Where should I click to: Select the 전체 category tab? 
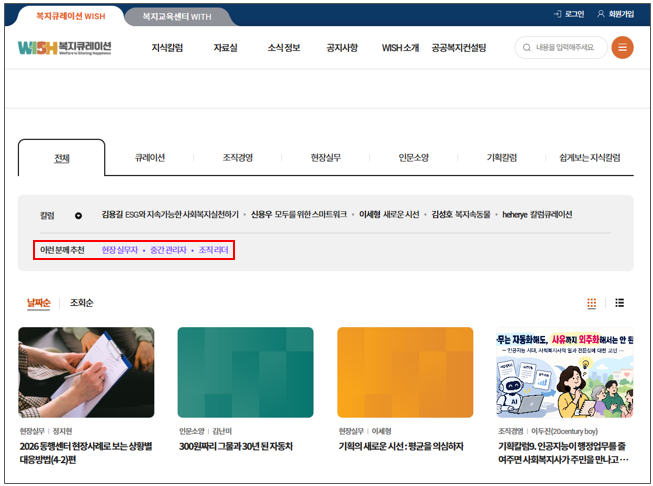[x=62, y=158]
